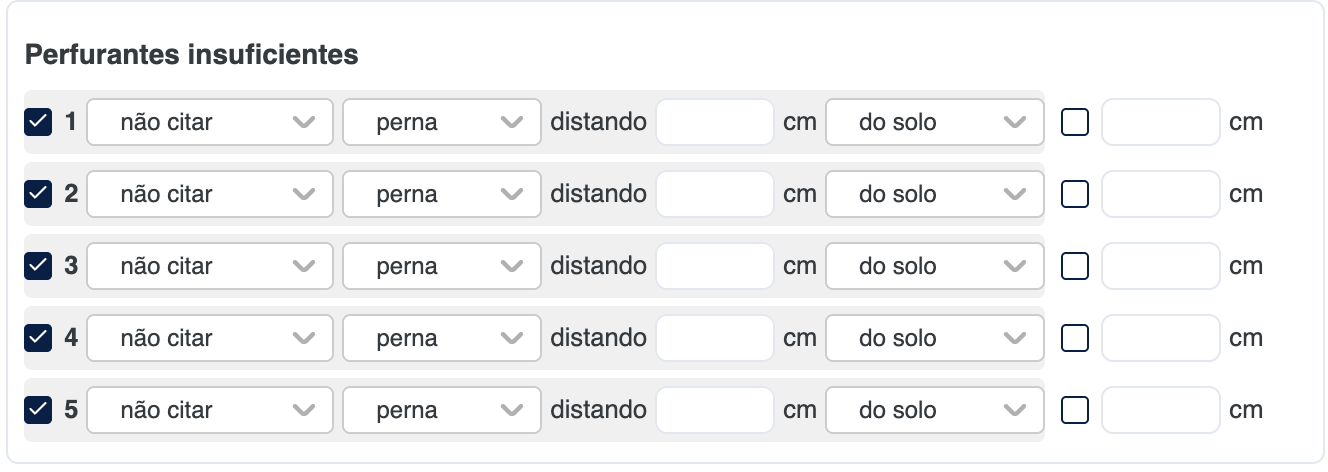
Task: Open the 'do solo' dropdown in row 1
Action: (935, 122)
